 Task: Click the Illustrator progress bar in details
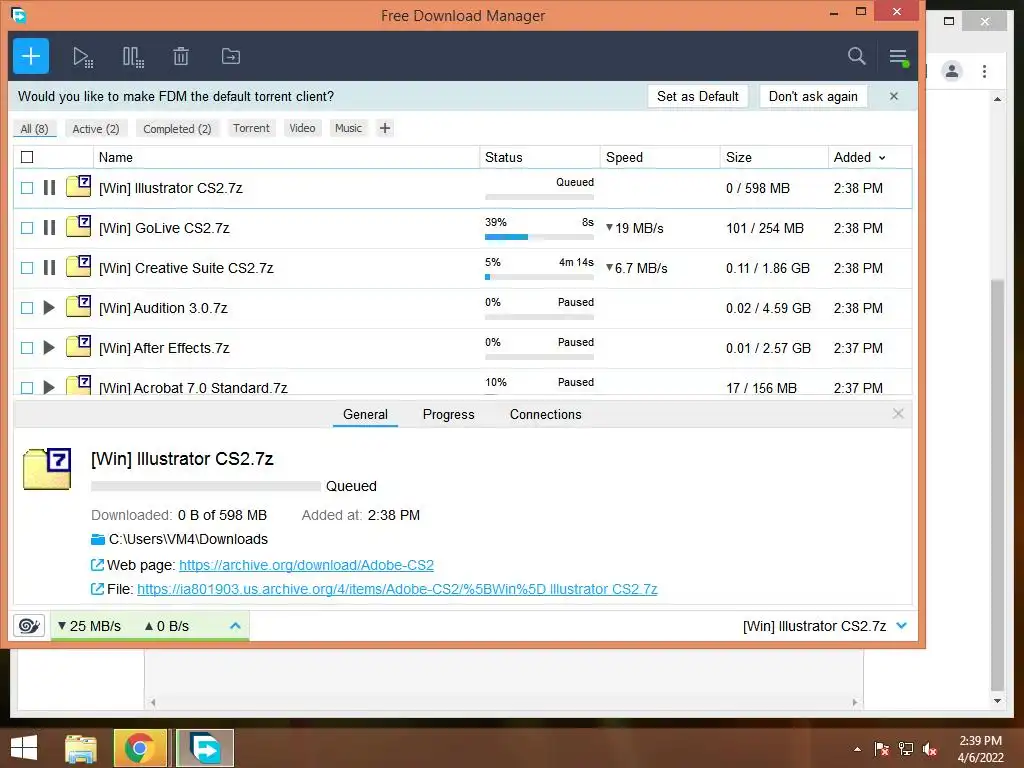click(206, 487)
